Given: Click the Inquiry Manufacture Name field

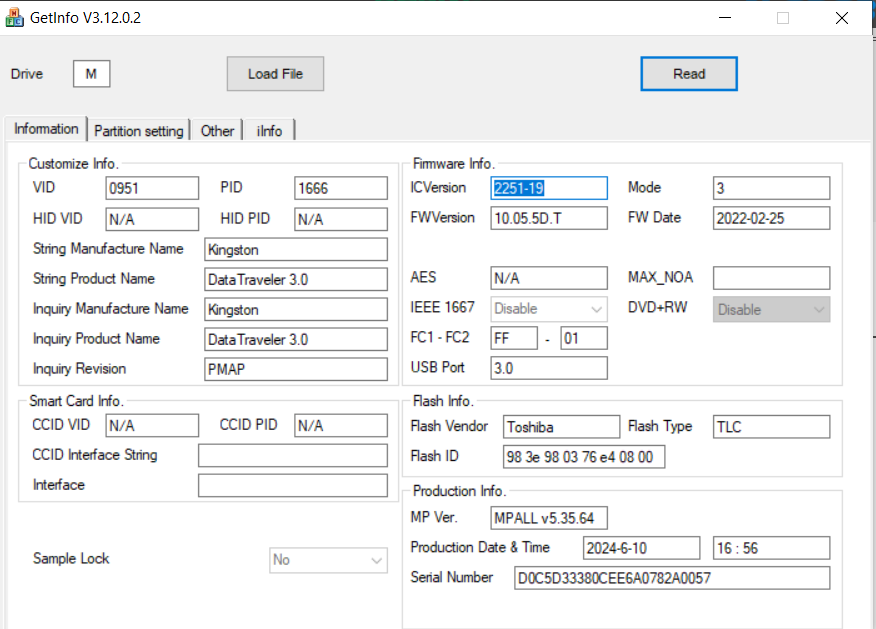Looking at the screenshot, I should (296, 309).
